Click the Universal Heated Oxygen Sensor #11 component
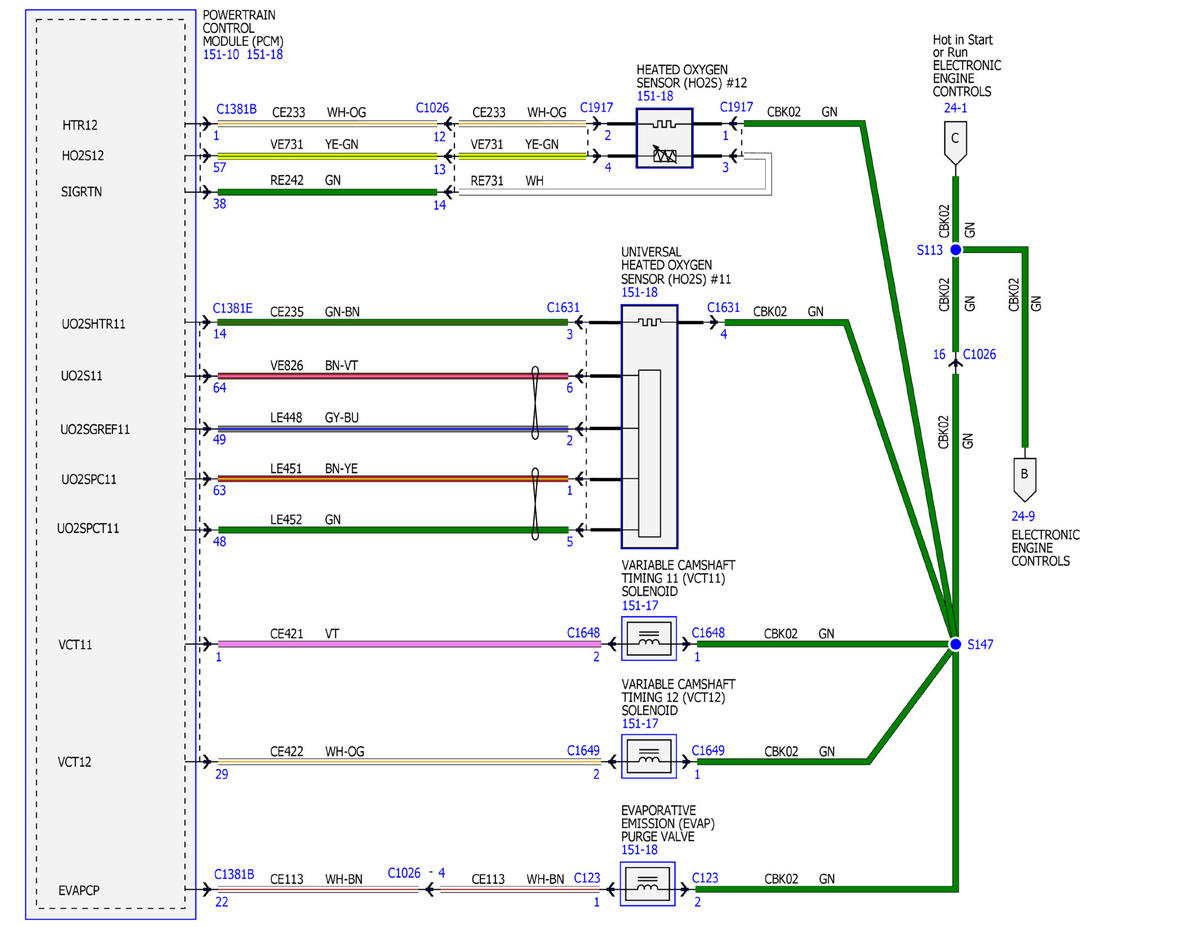 click(x=649, y=427)
